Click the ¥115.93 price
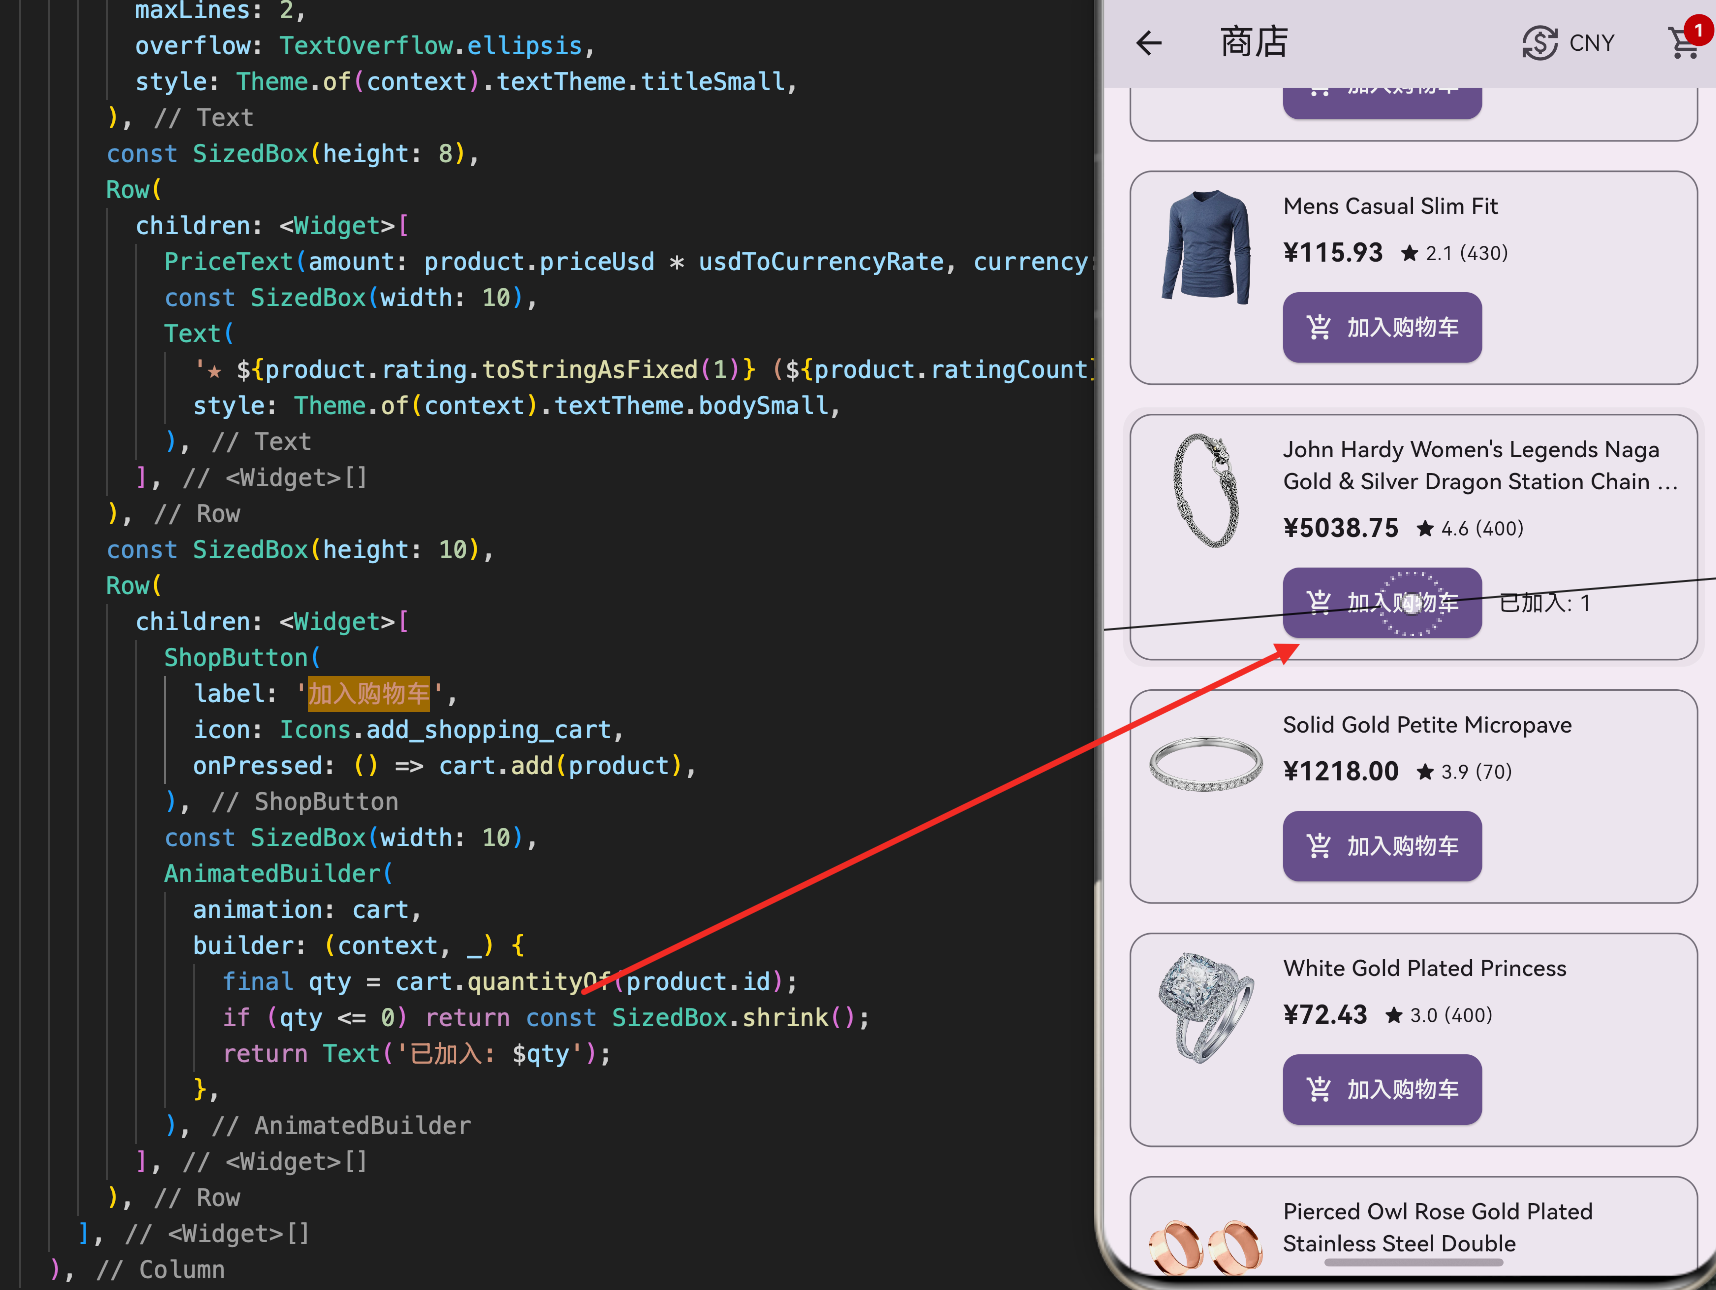 (1333, 252)
